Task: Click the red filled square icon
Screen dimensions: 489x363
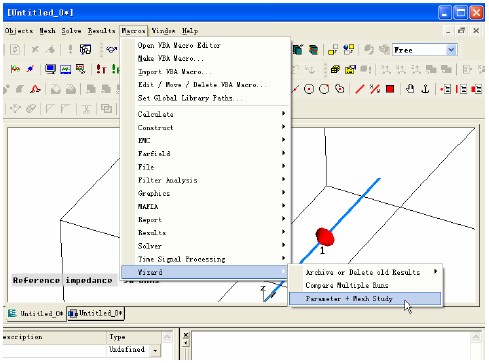Action: click(390, 89)
